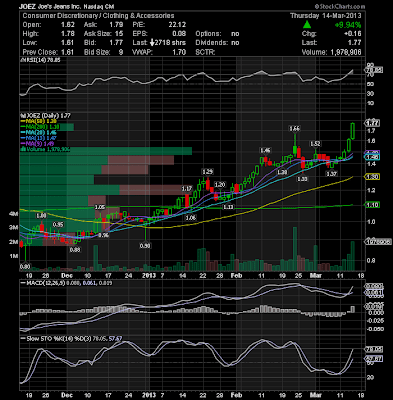Click the Ask price 1.79

click(x=116, y=25)
